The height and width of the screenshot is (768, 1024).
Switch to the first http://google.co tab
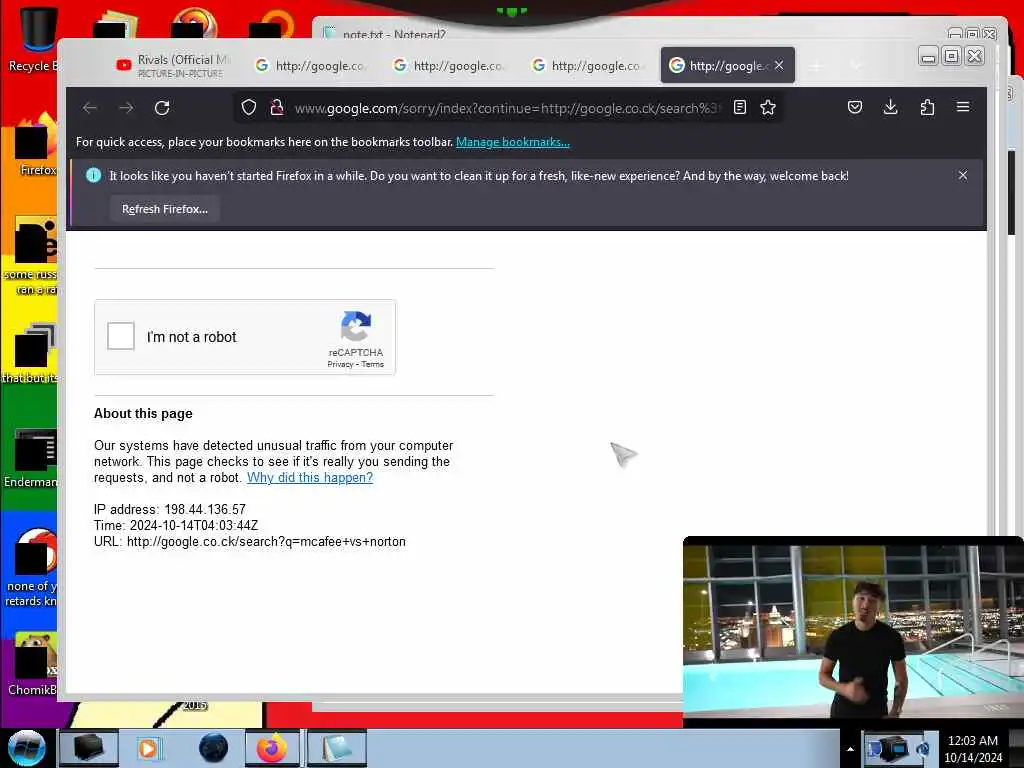310,65
